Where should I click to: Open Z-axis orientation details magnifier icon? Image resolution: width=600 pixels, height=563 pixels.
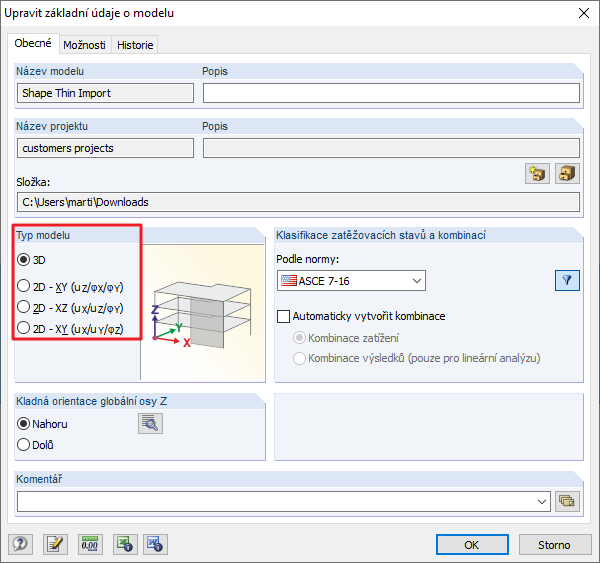pos(150,423)
